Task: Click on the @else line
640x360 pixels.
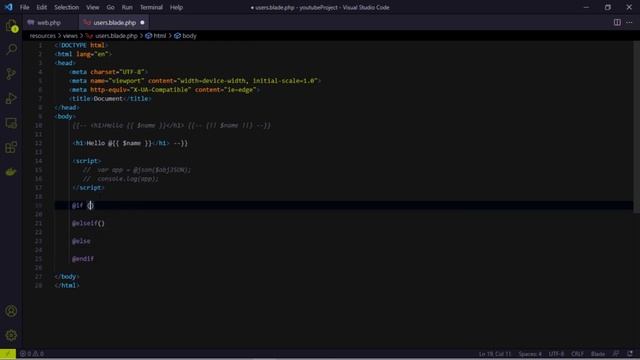Action: click(x=81, y=241)
